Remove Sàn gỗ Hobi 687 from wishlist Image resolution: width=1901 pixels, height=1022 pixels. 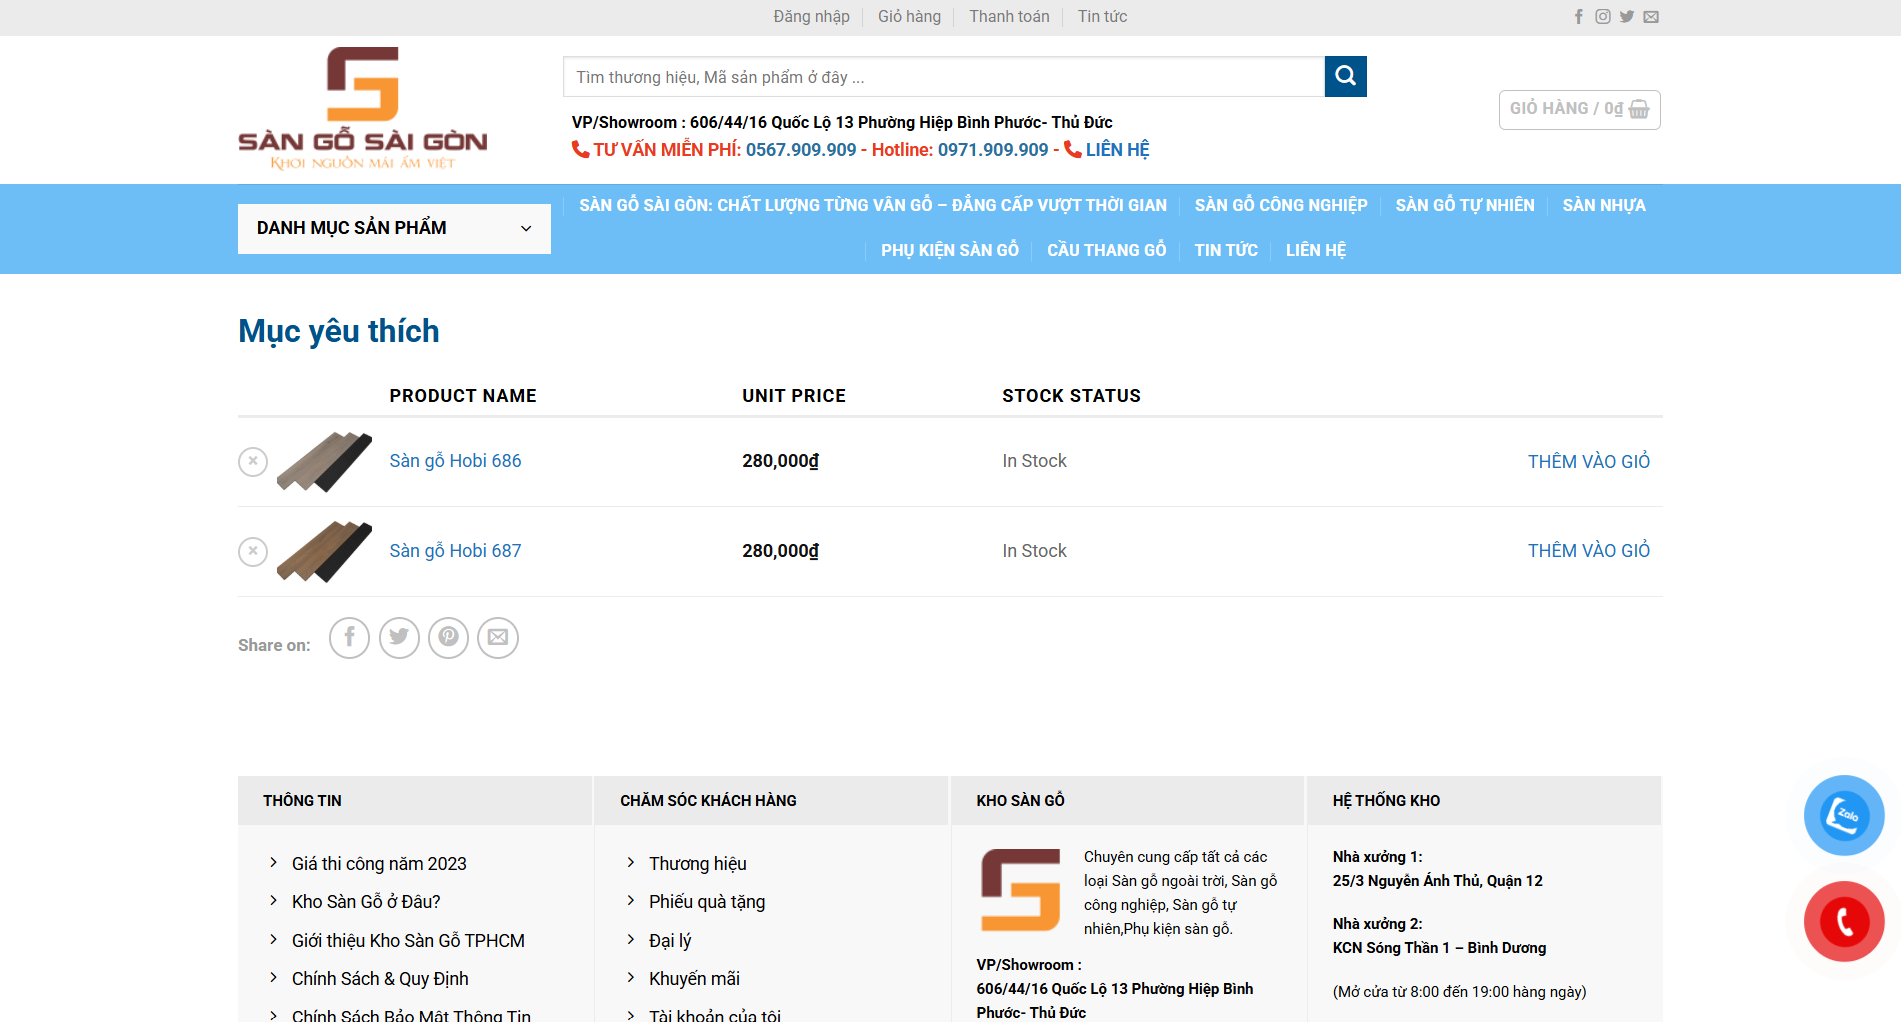coord(253,552)
